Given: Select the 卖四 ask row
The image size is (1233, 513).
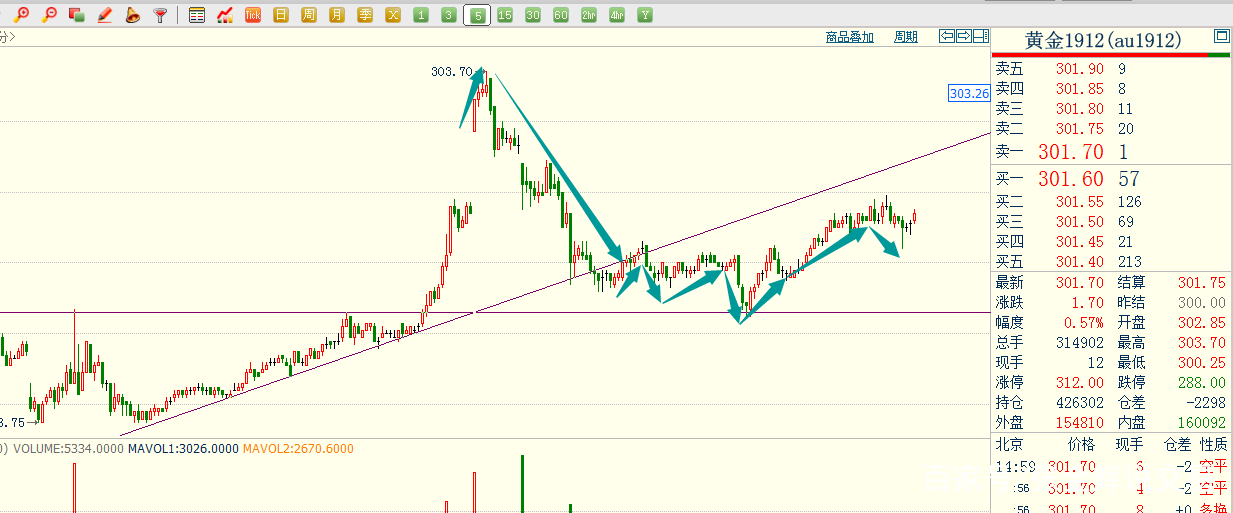Looking at the screenshot, I should click(1111, 89).
